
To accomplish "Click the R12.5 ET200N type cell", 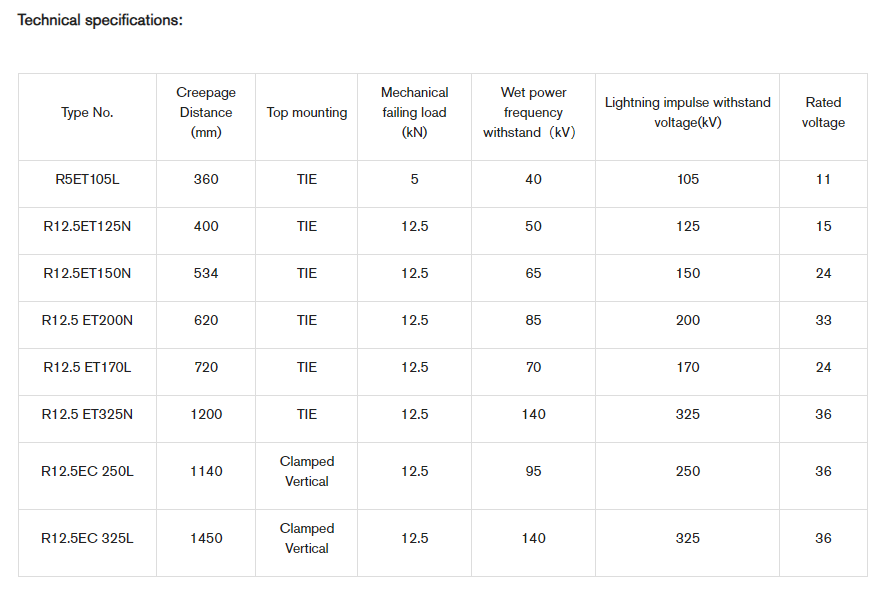I will coord(87,320).
